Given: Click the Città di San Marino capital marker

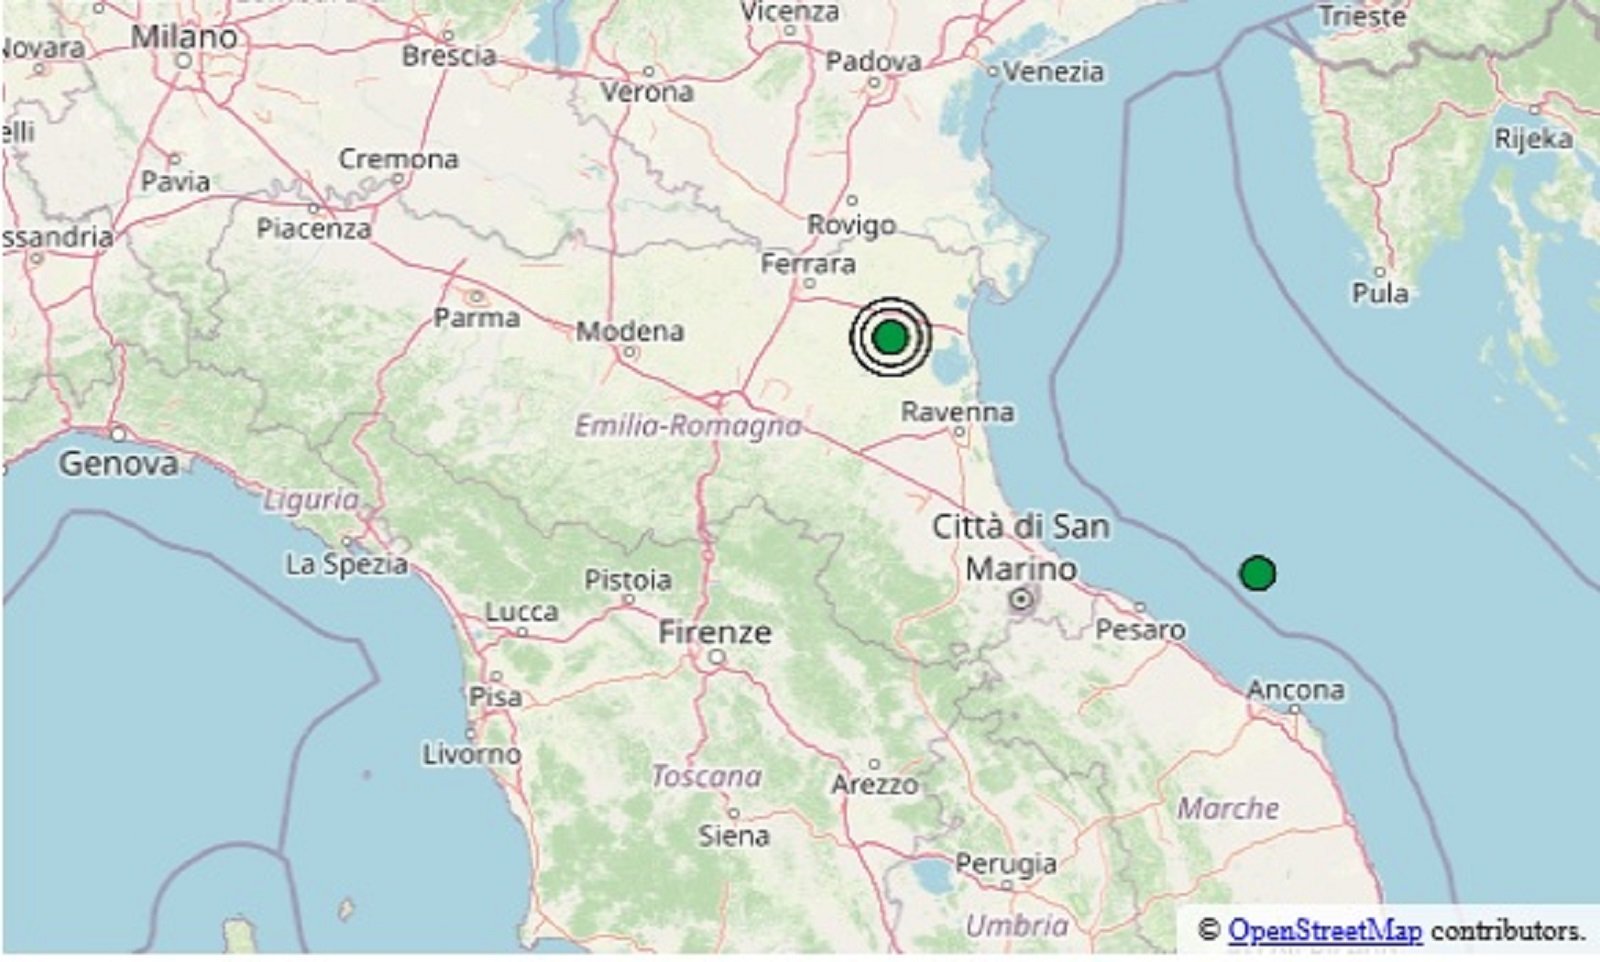Looking at the screenshot, I should 1021,600.
